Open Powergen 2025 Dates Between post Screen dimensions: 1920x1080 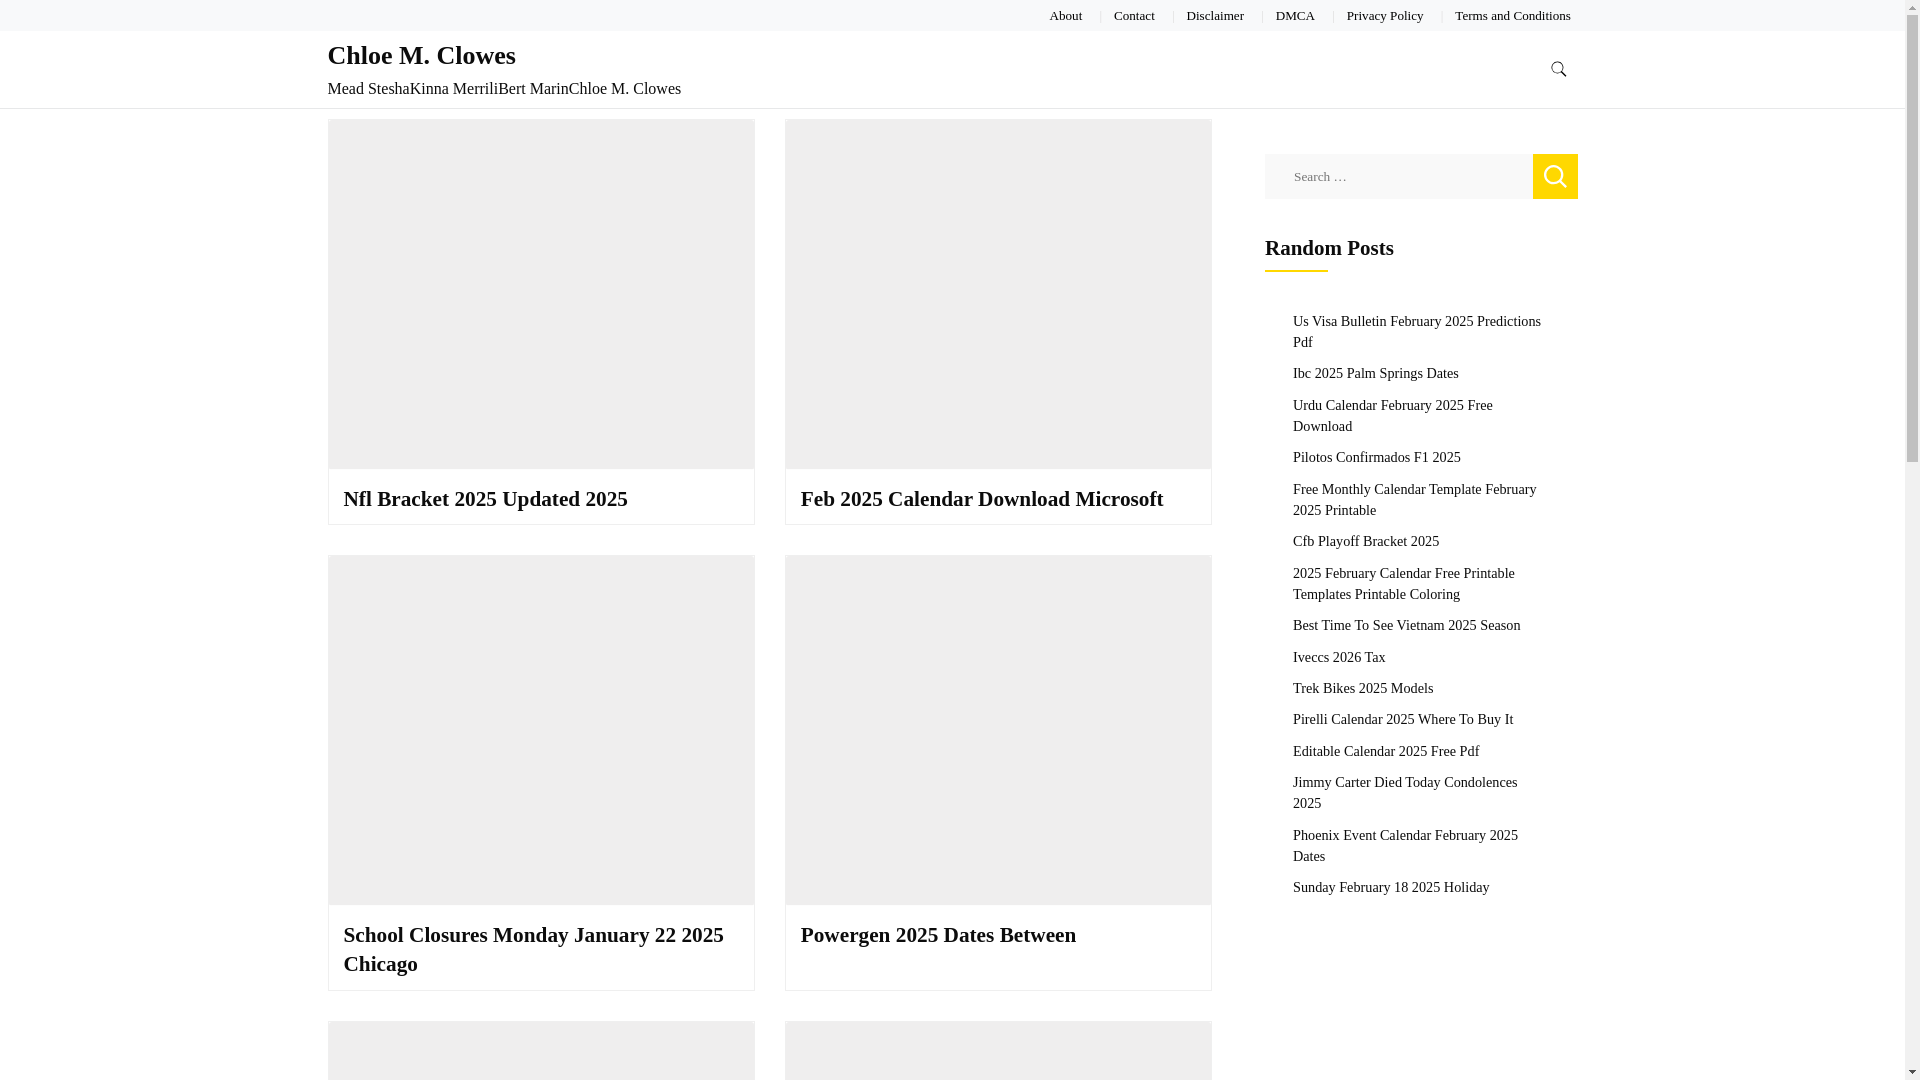click(x=938, y=935)
